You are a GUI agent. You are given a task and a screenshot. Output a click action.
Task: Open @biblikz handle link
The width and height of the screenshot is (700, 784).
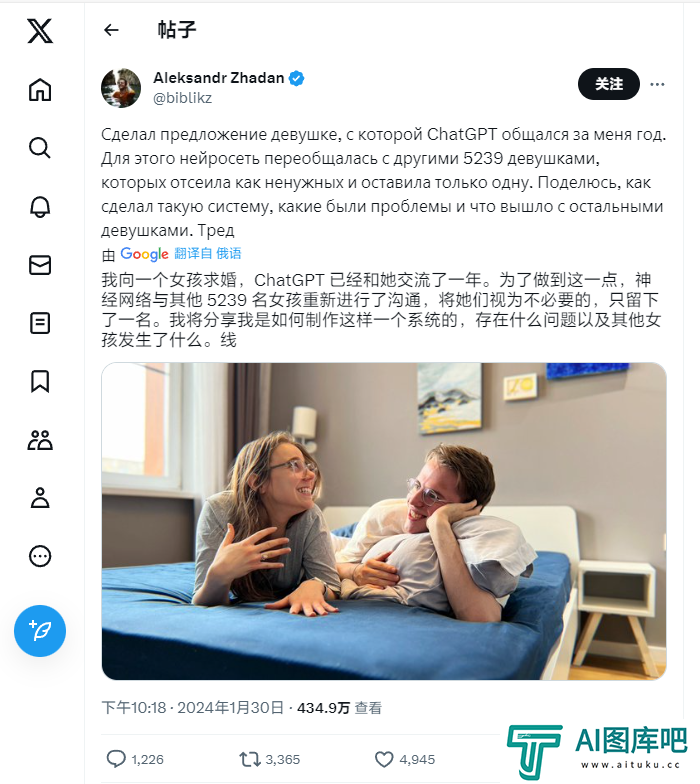[182, 98]
